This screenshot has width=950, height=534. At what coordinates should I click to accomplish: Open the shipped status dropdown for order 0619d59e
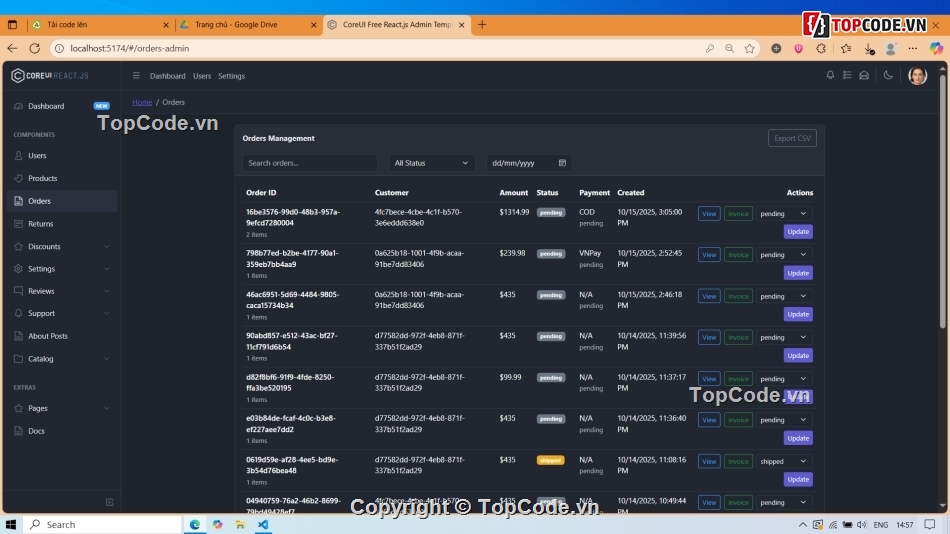(x=783, y=461)
